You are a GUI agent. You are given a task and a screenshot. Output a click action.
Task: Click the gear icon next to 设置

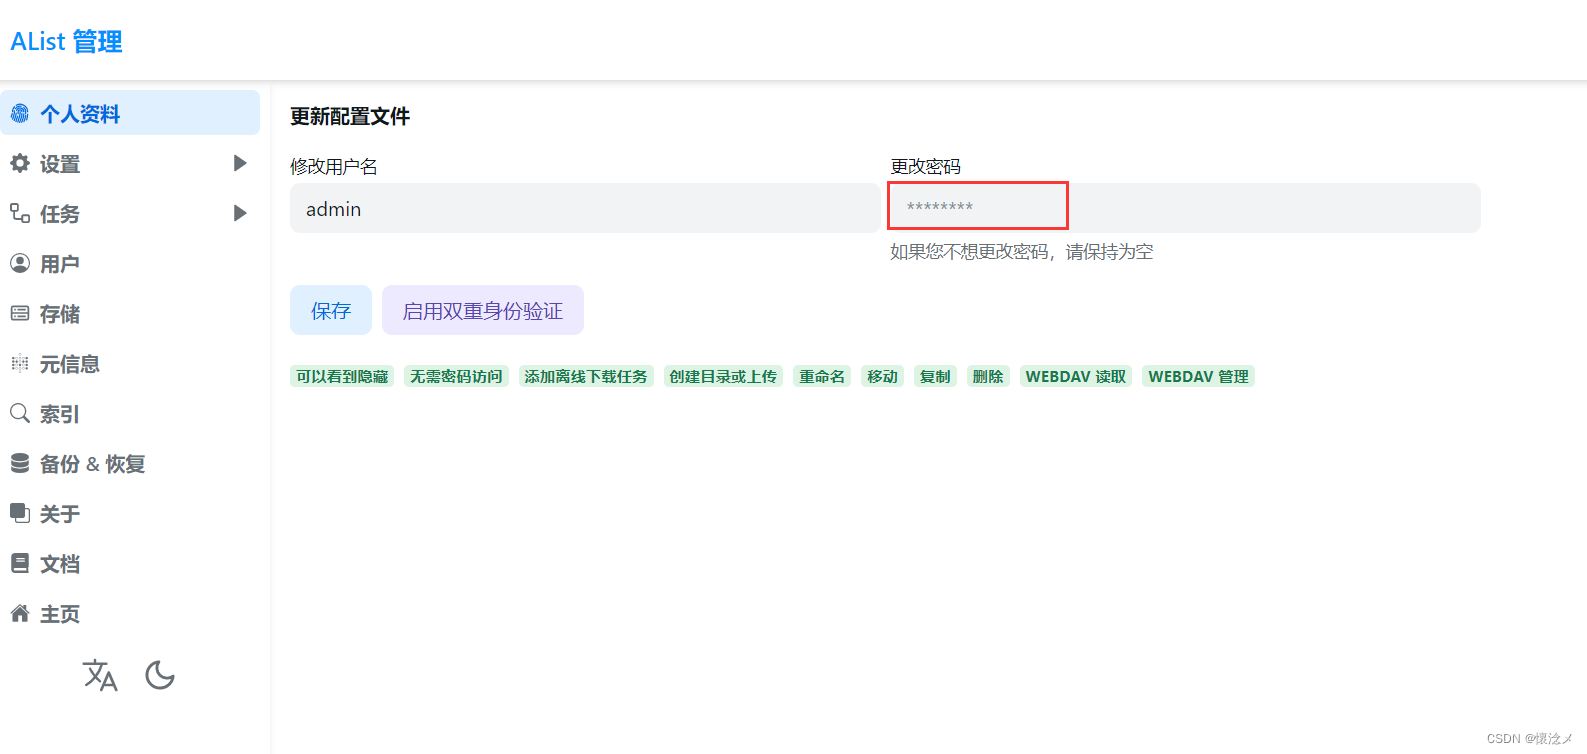pyautogui.click(x=20, y=163)
